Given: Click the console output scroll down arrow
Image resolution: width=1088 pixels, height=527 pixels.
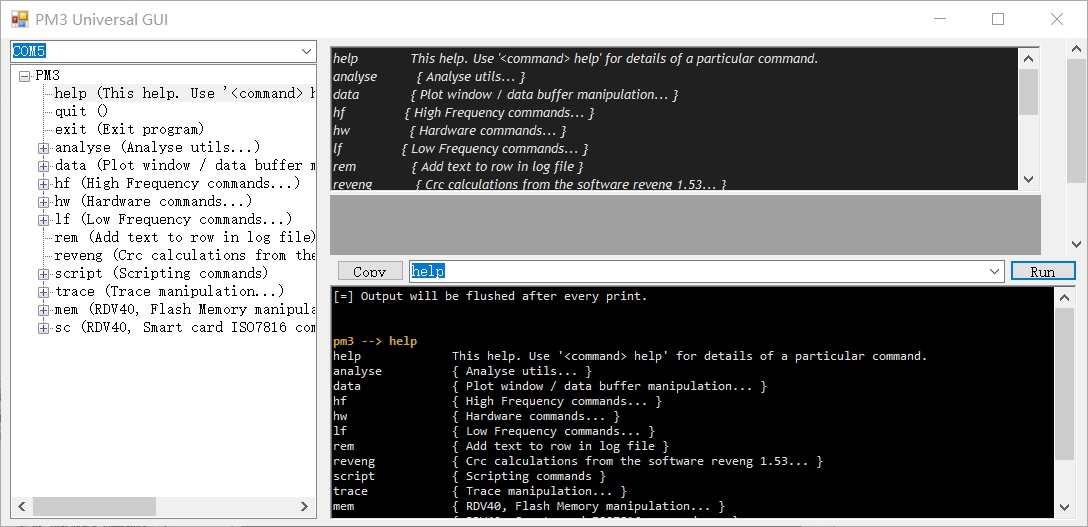Looking at the screenshot, I should coord(1063,508).
